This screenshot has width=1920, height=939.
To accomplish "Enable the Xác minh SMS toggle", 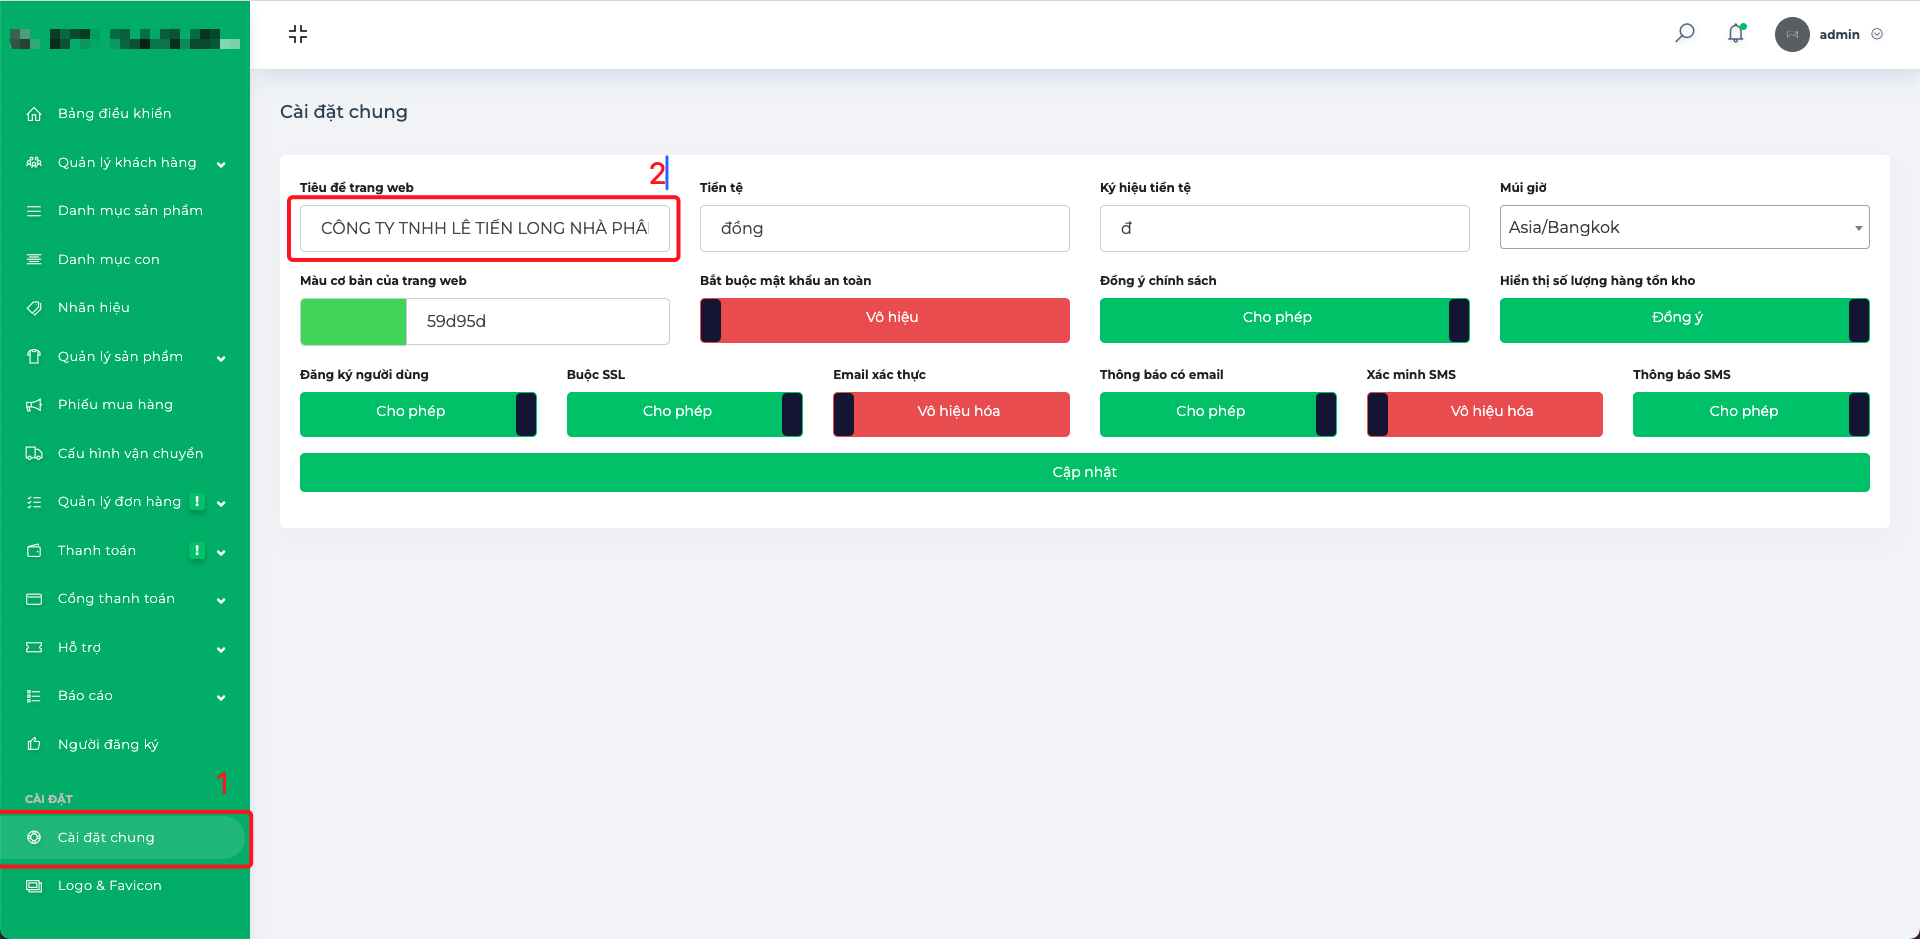I will coord(1485,414).
